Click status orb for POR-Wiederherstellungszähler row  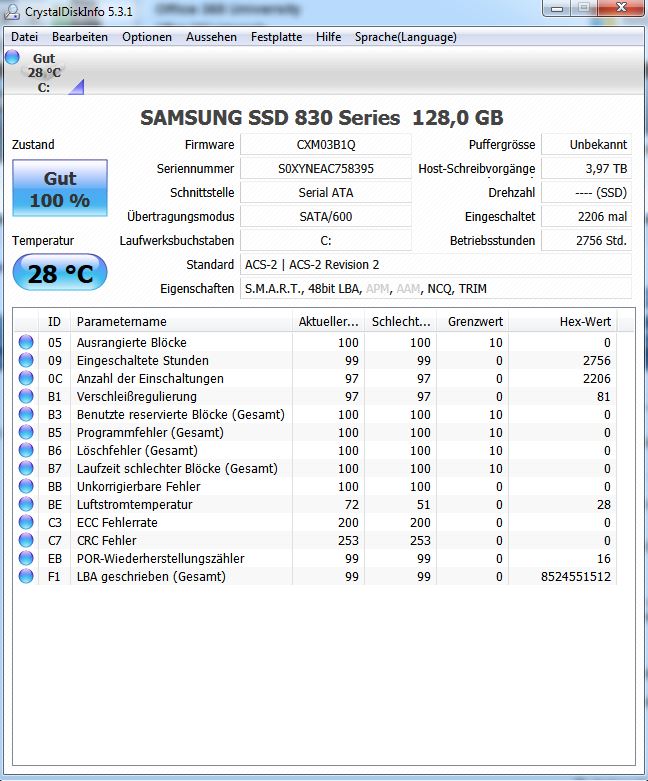pyautogui.click(x=26, y=558)
